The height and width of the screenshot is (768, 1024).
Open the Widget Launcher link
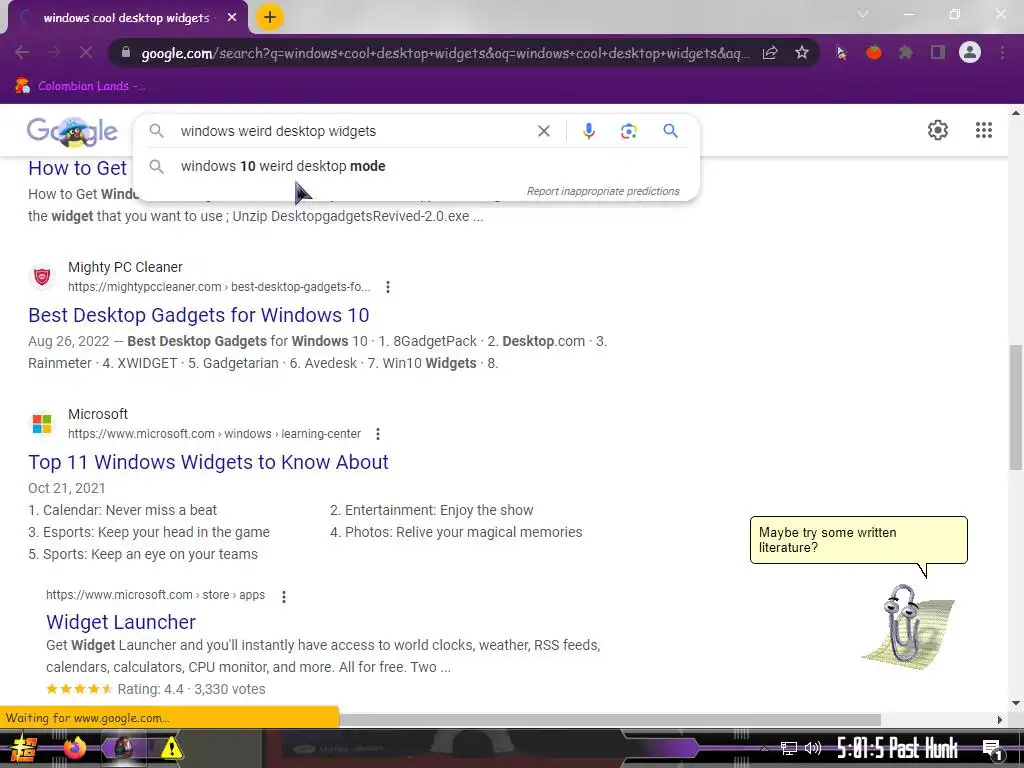(x=121, y=622)
